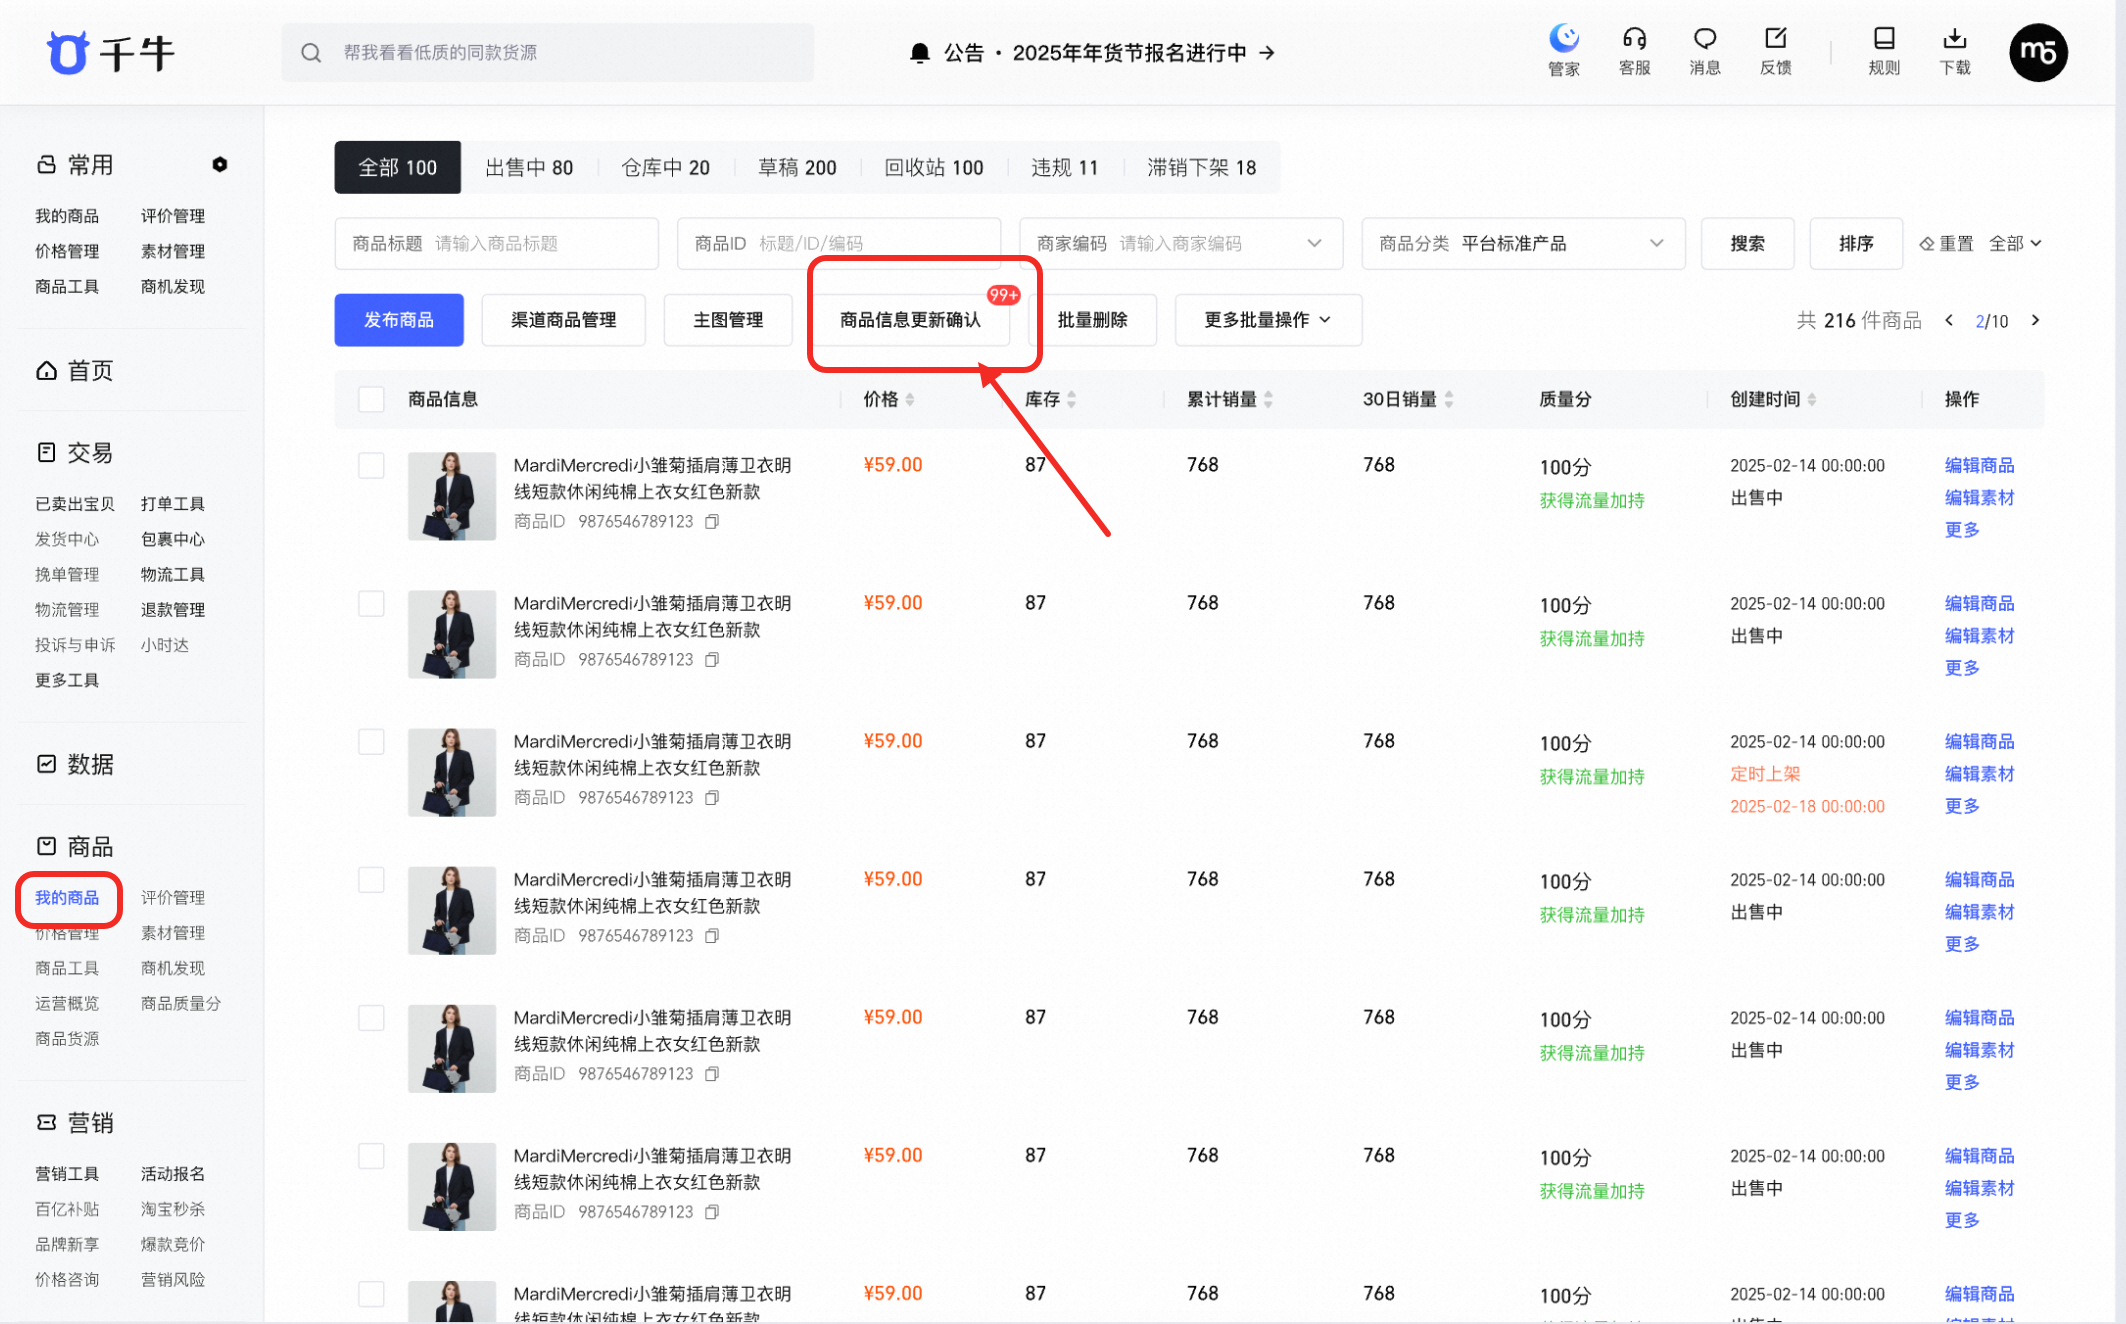
Task: Switch to 违规 11 tab
Action: [x=1064, y=168]
